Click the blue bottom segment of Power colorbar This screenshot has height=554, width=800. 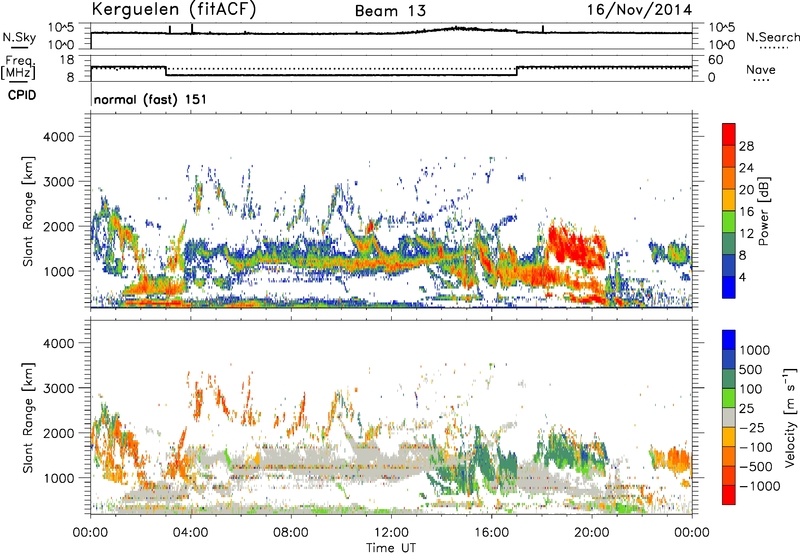click(729, 287)
